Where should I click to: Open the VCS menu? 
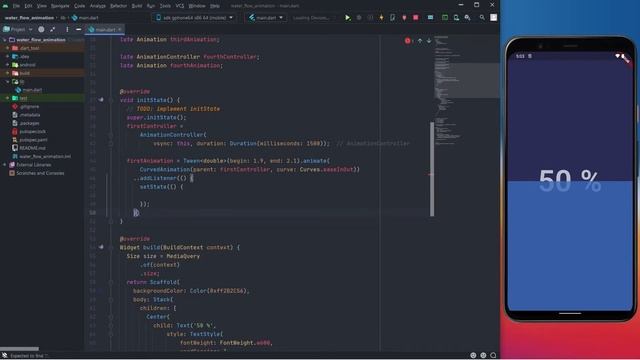pos(180,6)
